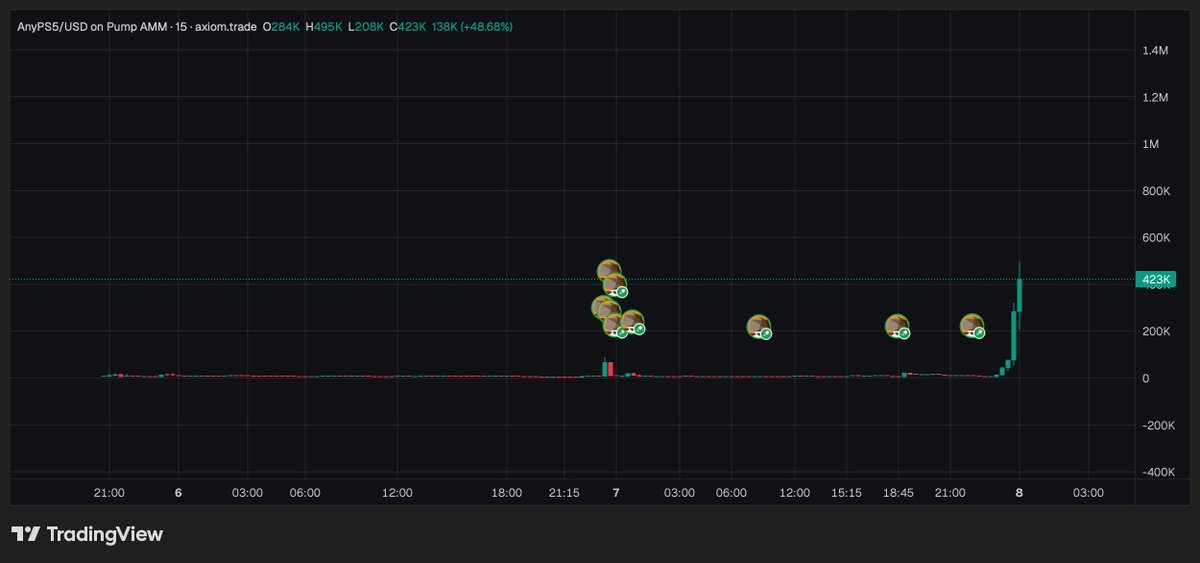Select the last trade marker before the price spike
Viewport: 1200px width, 563px height.
(x=972, y=325)
